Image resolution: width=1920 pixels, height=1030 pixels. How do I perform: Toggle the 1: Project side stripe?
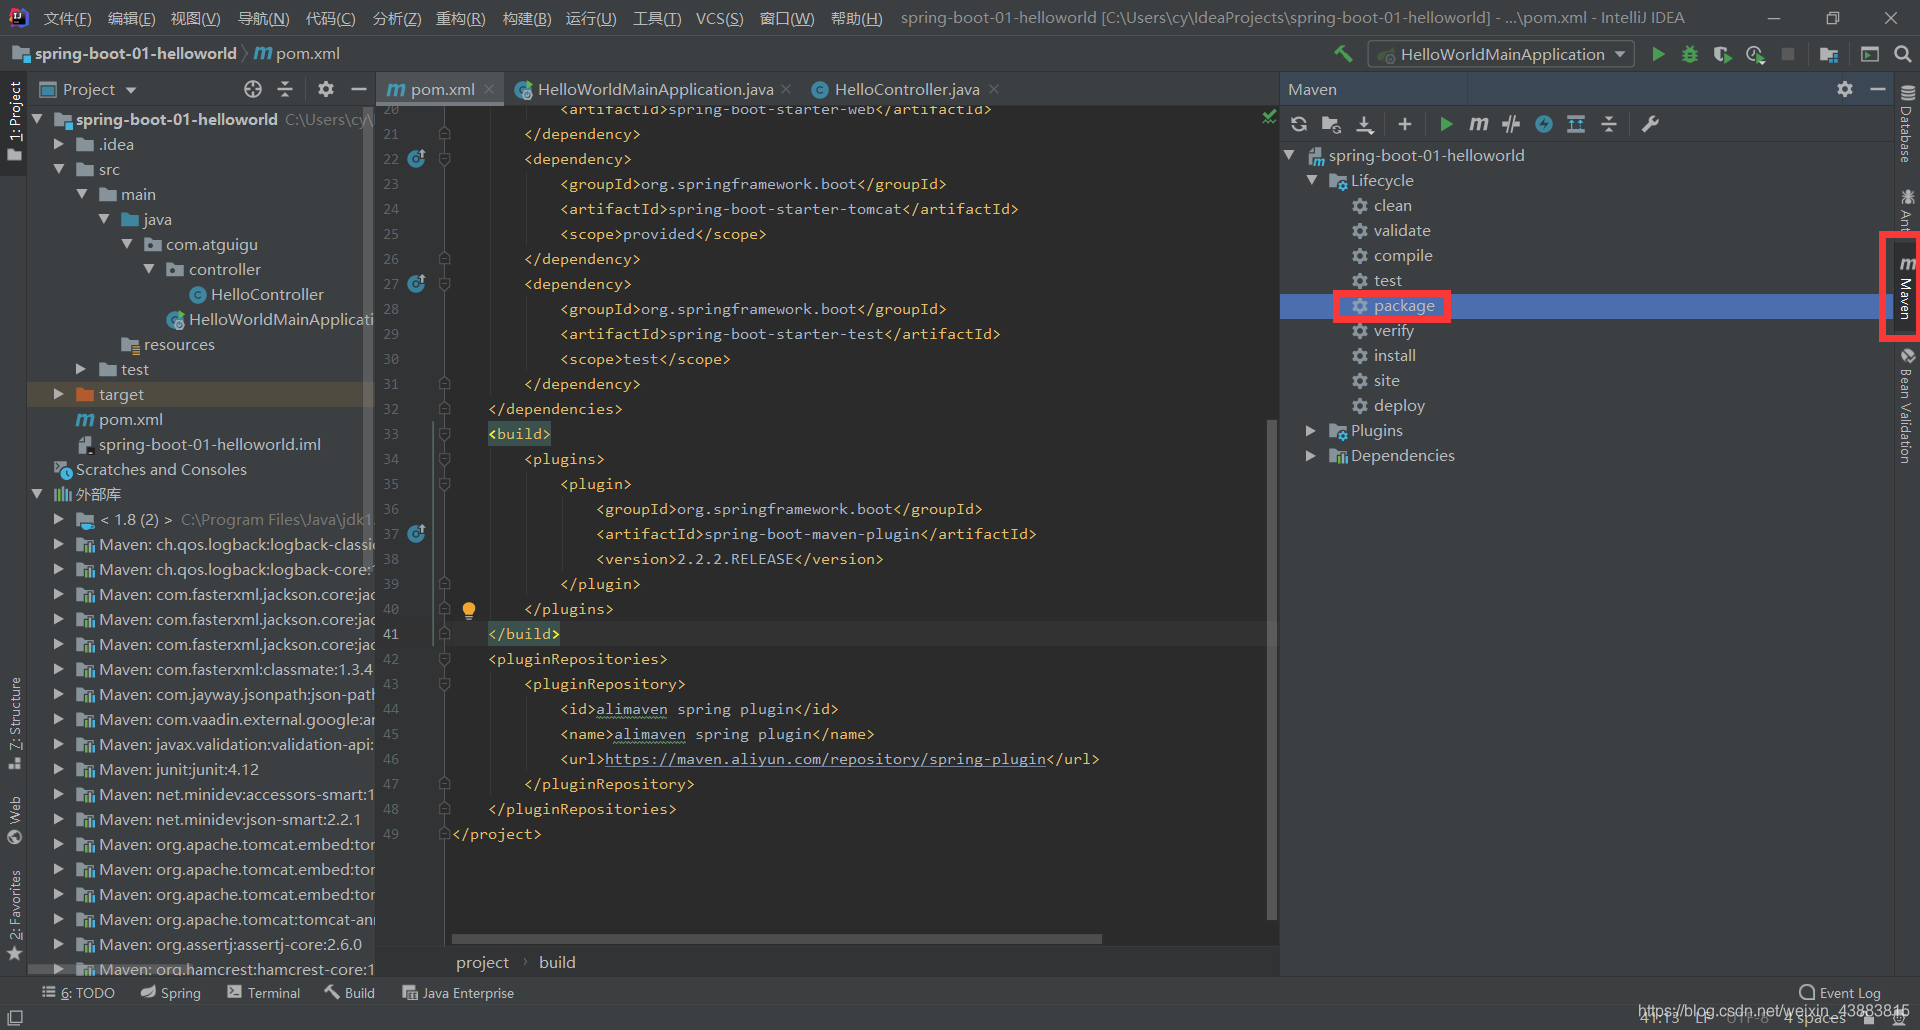(x=15, y=121)
